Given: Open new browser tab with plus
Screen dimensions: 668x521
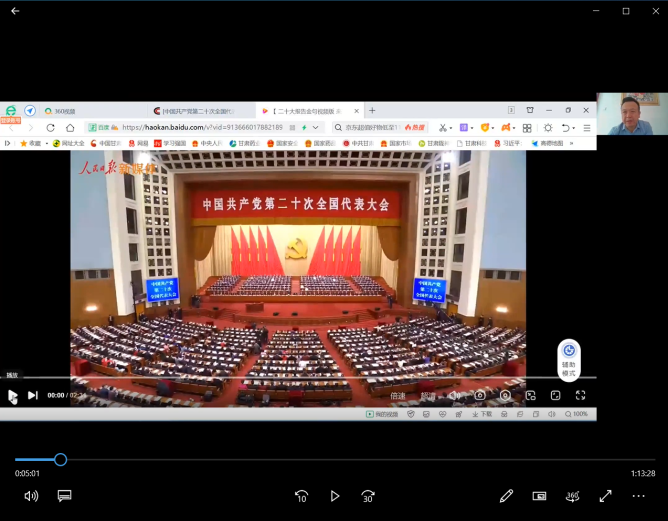Looking at the screenshot, I should point(372,111).
